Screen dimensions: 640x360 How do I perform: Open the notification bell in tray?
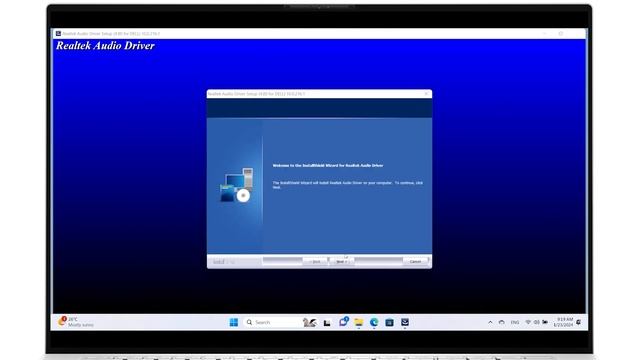[578, 322]
